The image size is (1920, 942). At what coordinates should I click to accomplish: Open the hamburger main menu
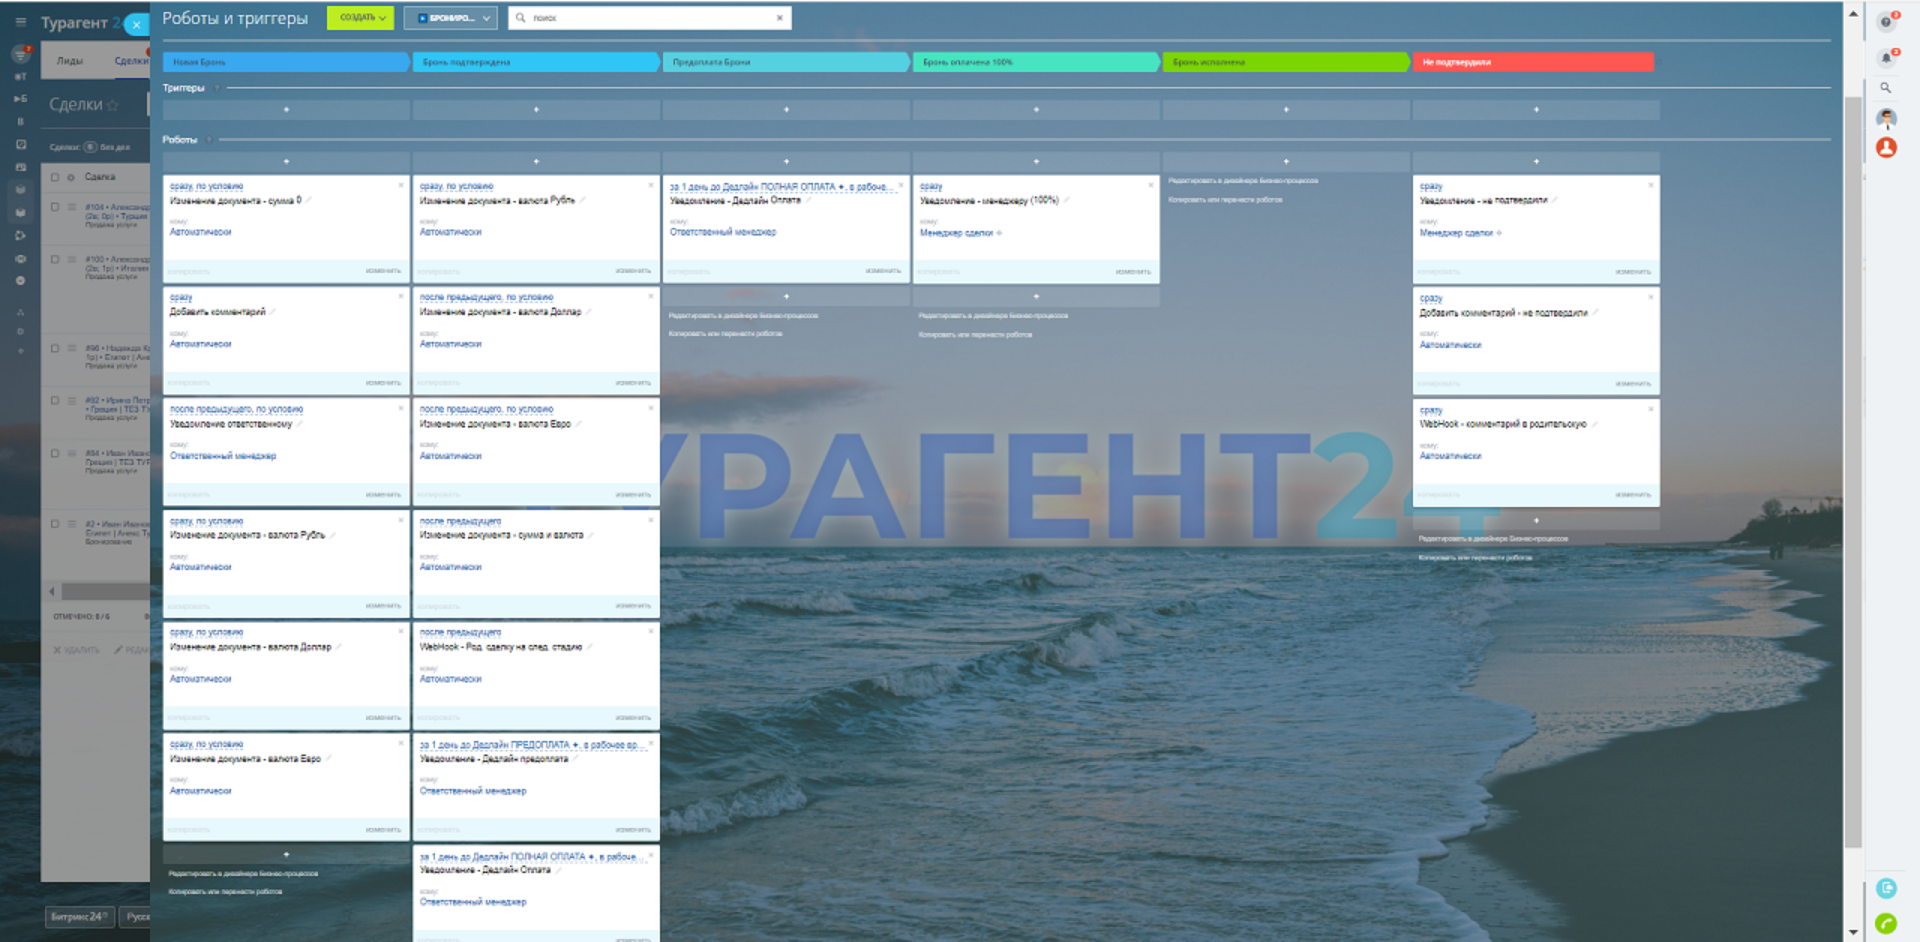[20, 21]
